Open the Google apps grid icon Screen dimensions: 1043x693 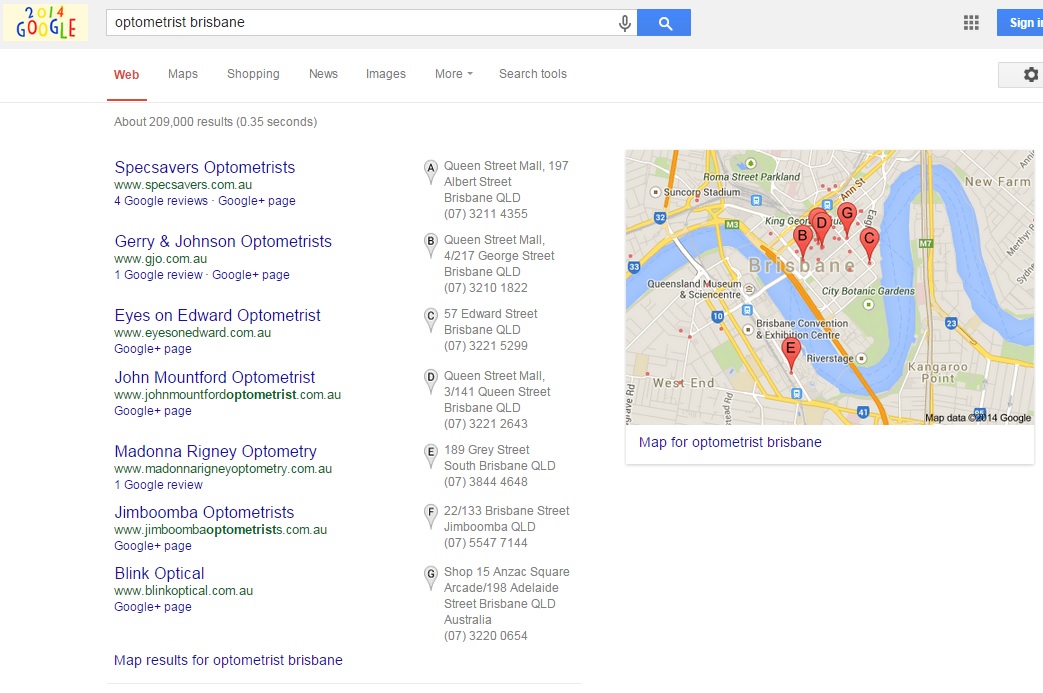click(971, 23)
